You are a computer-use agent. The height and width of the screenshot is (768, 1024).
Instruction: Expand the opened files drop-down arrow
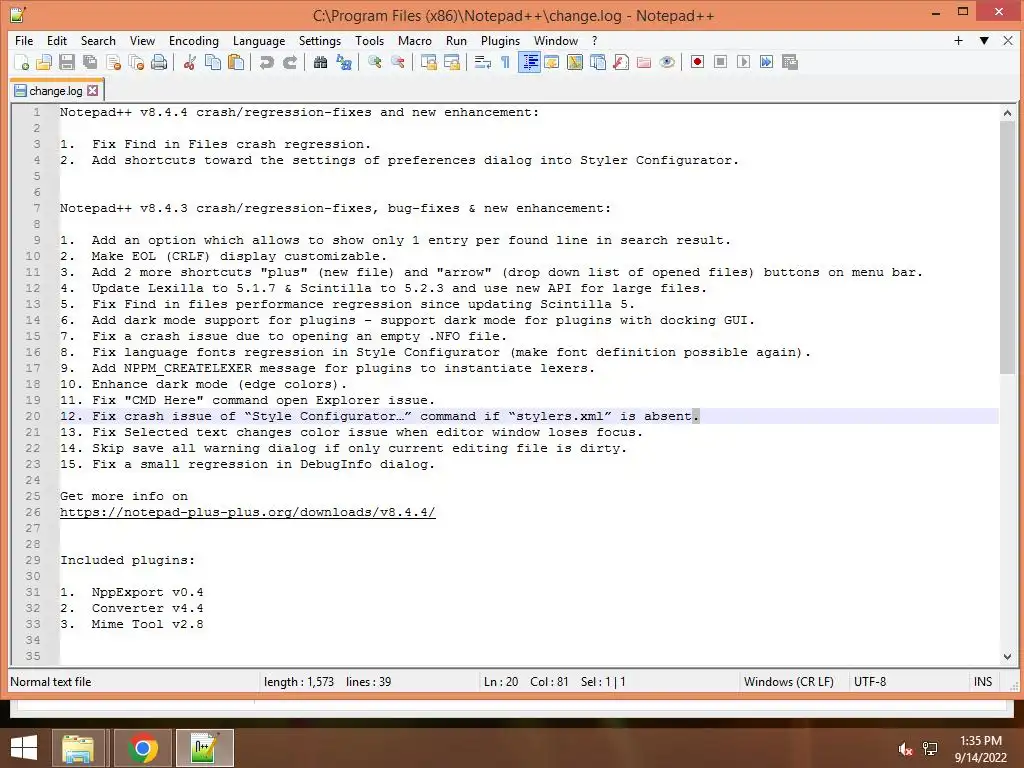pos(984,40)
